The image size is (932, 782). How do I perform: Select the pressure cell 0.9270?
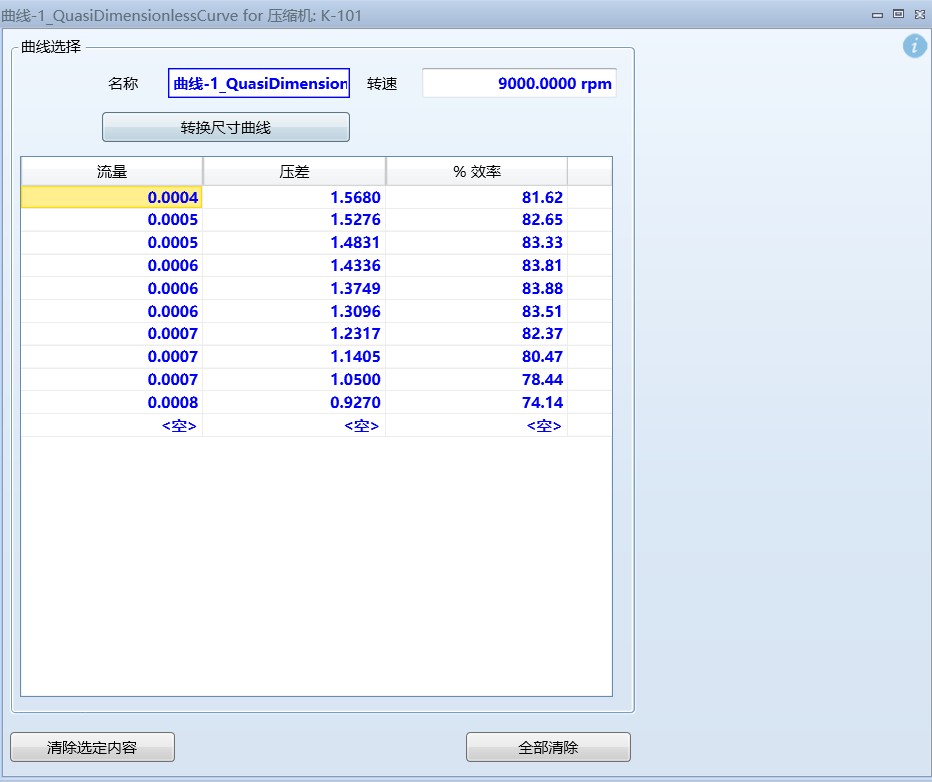[x=294, y=402]
